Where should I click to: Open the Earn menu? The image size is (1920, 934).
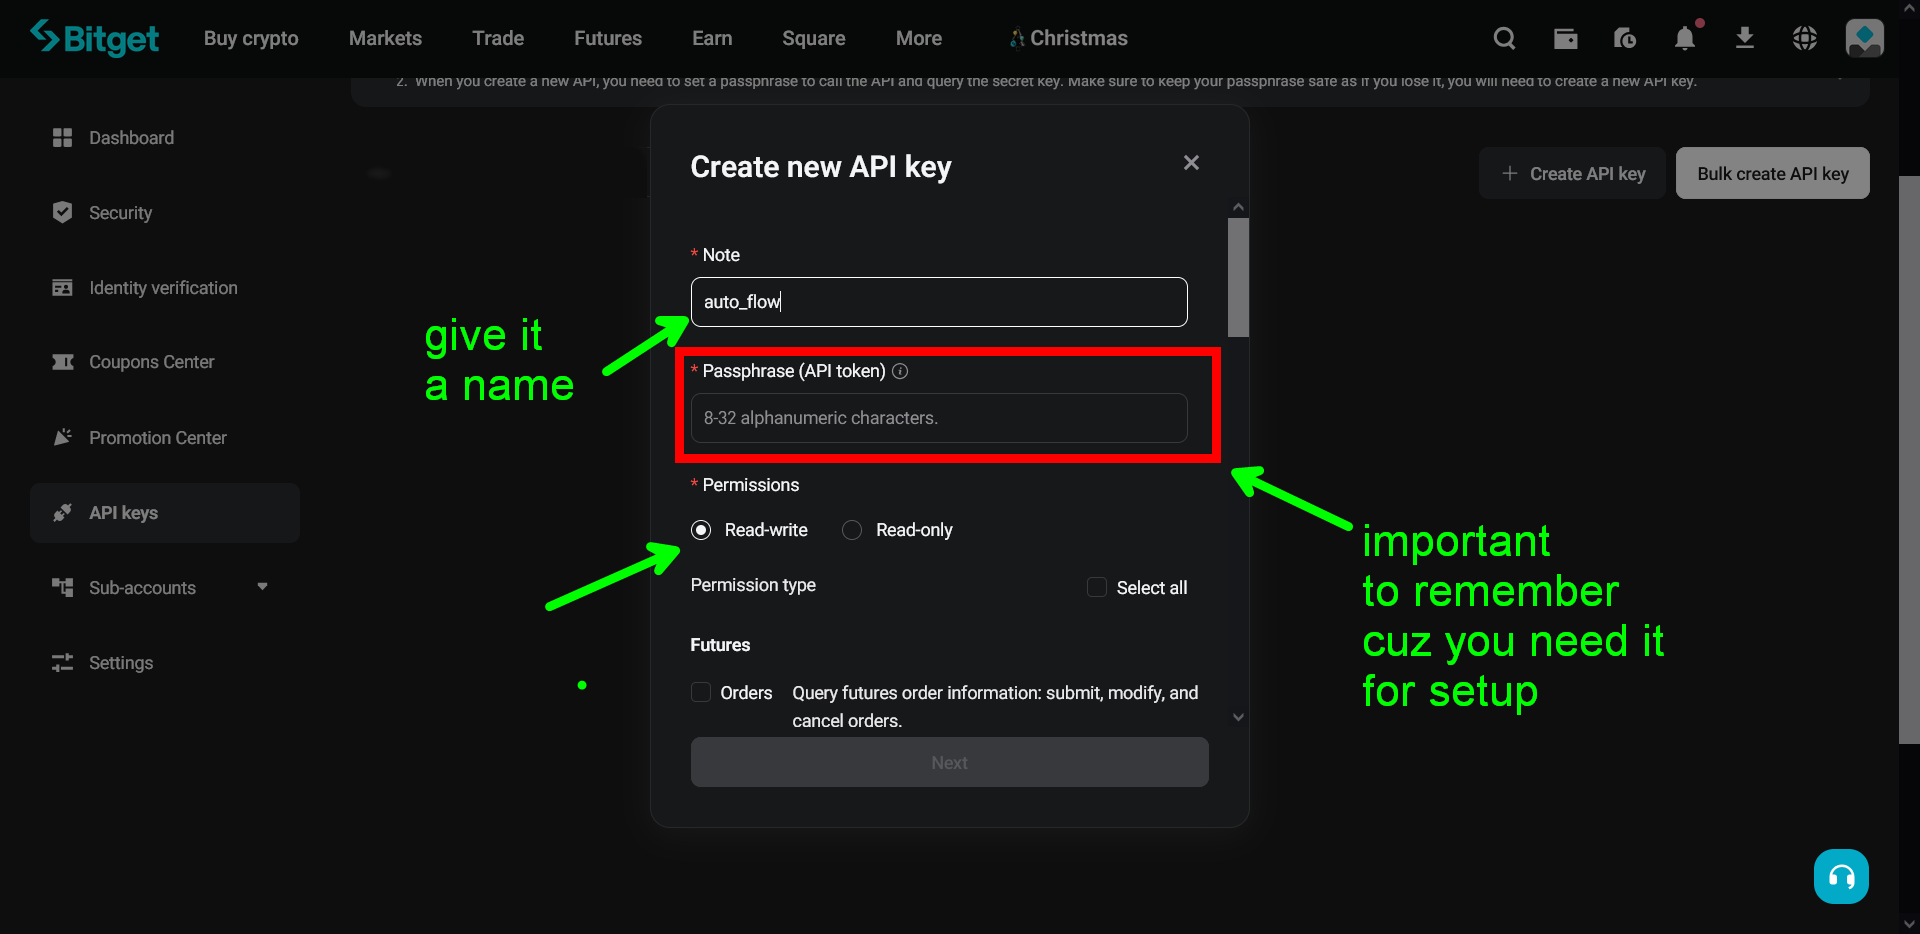click(712, 38)
